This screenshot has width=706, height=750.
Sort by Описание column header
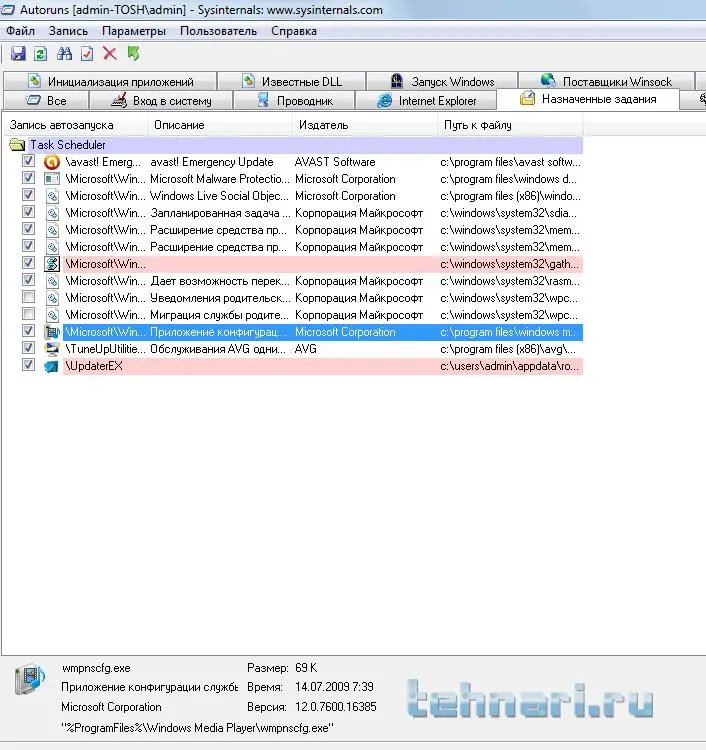220,125
